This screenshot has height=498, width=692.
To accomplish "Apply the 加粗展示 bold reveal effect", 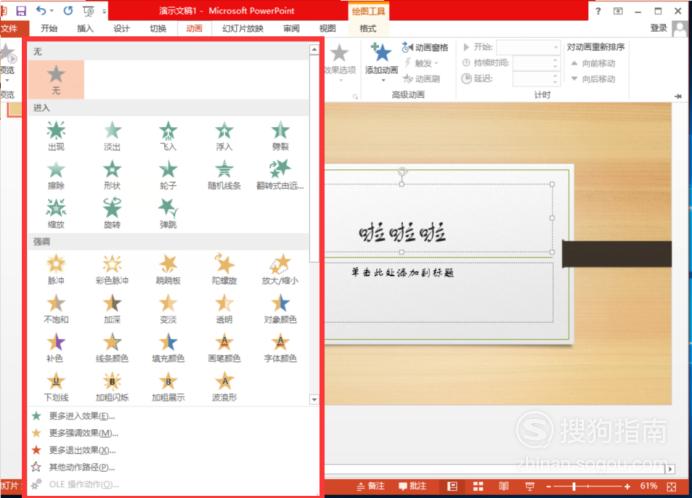I will tap(168, 386).
